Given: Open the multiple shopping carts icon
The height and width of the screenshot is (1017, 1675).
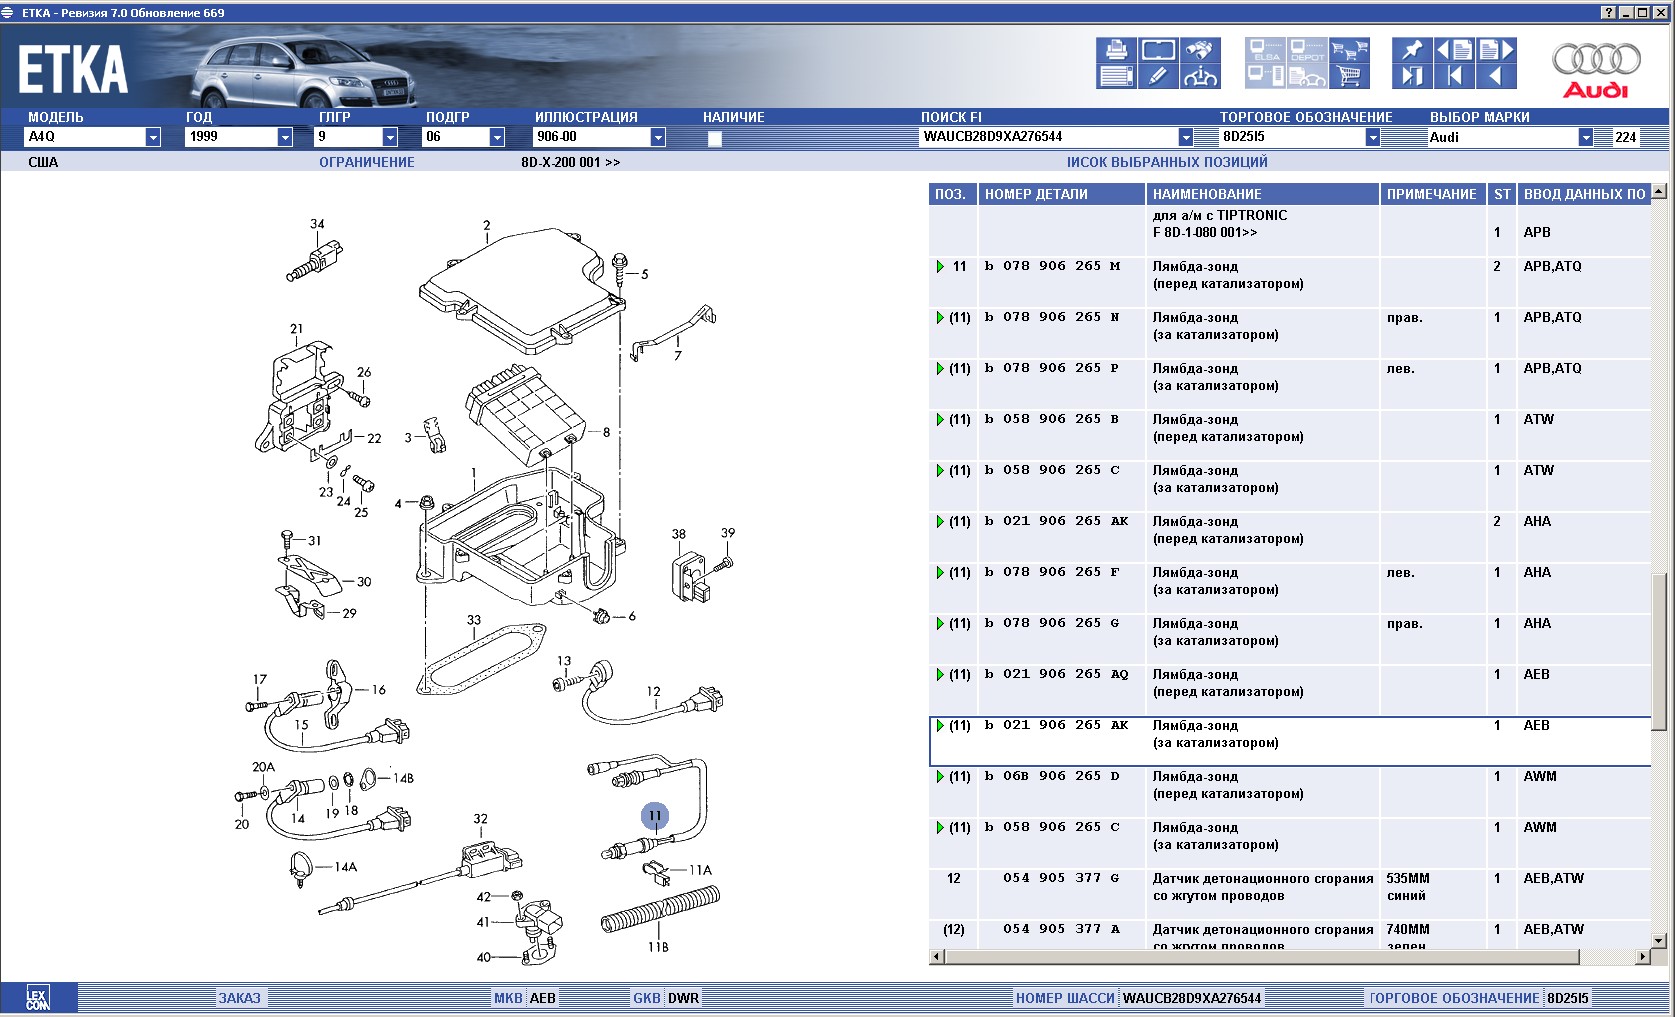Looking at the screenshot, I should click(1349, 50).
